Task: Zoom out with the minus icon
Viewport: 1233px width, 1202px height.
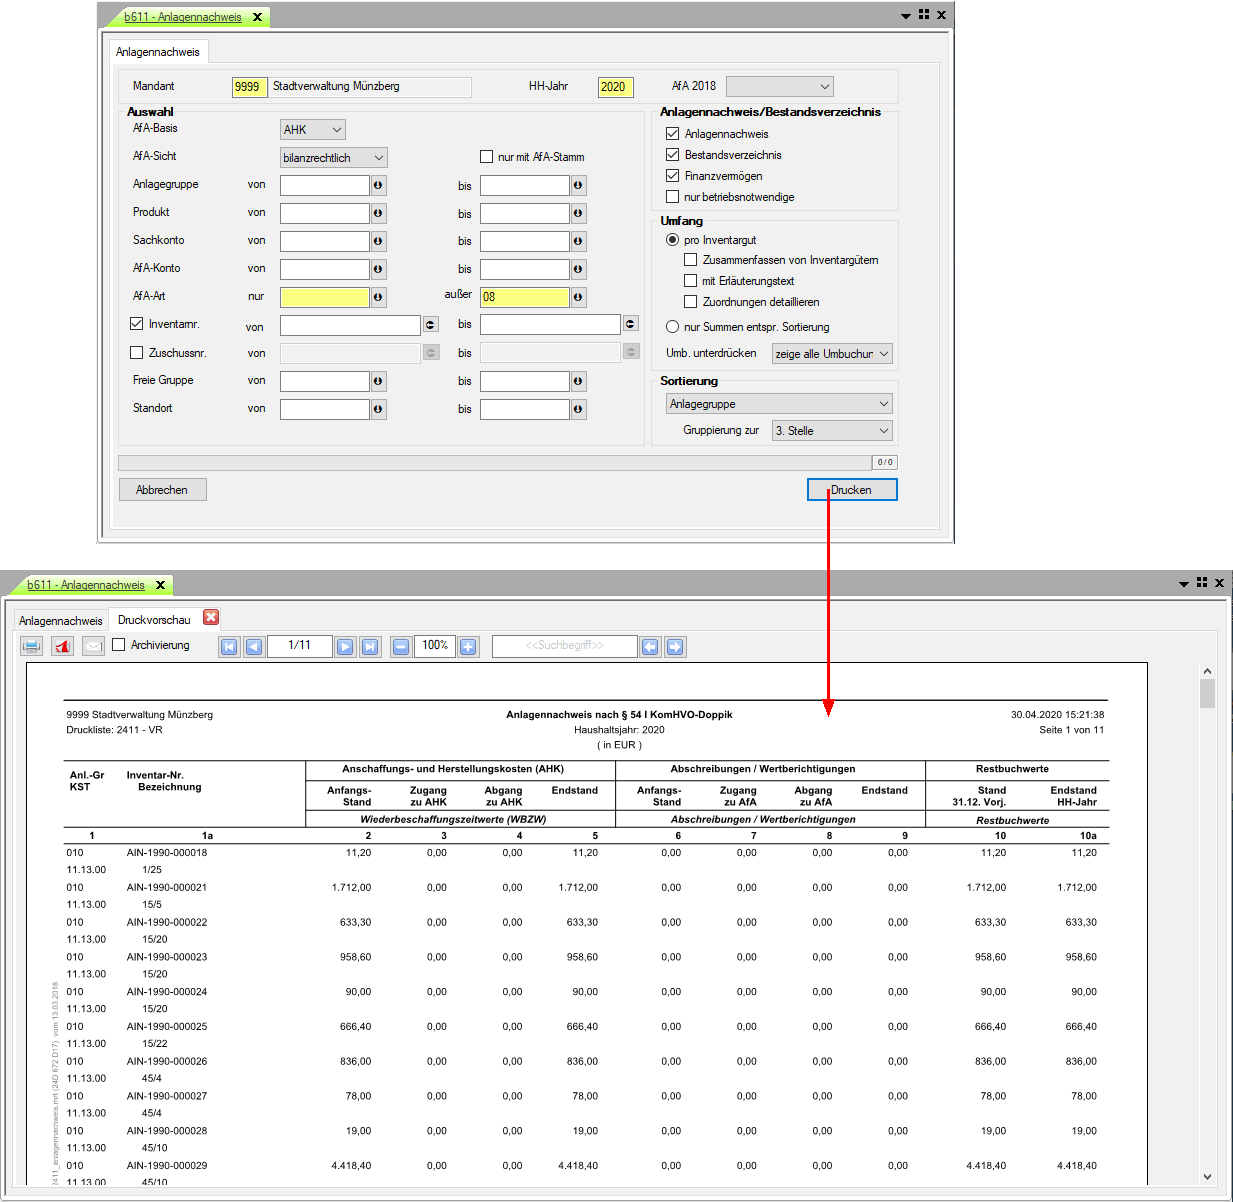Action: click(401, 647)
